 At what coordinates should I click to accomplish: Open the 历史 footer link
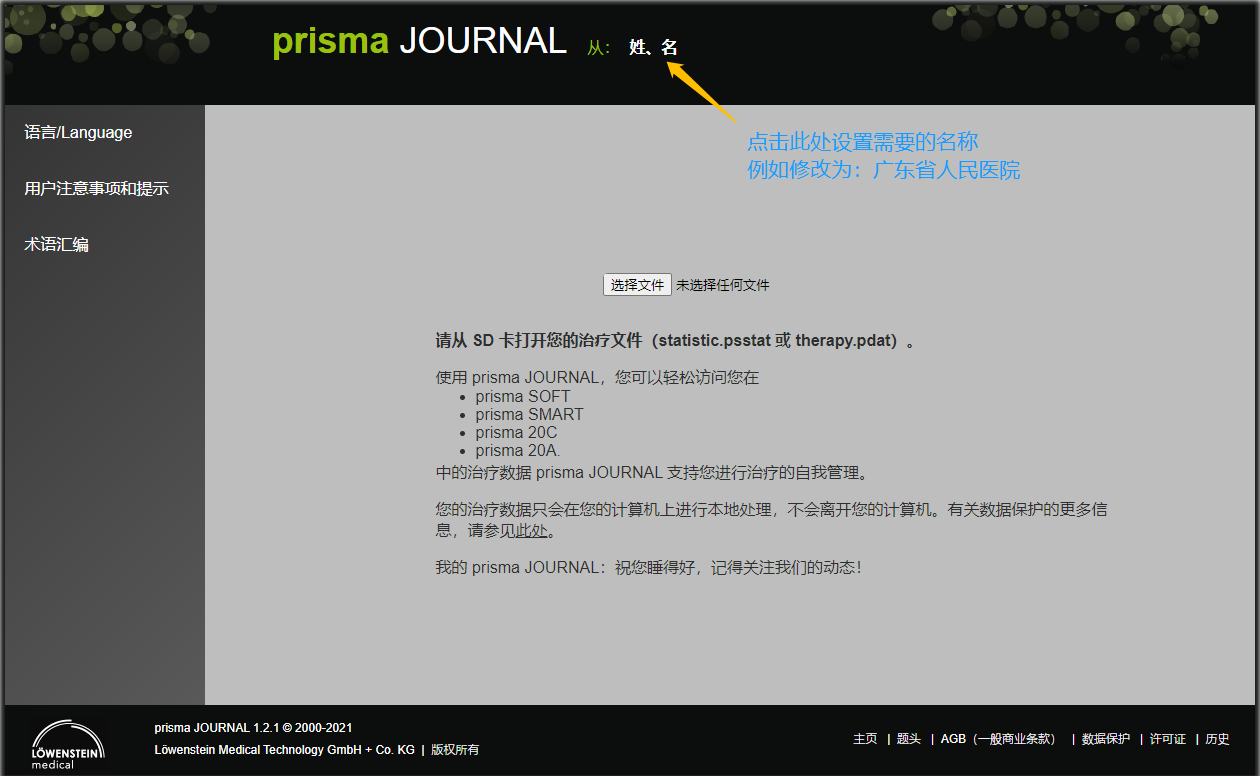[x=1217, y=739]
